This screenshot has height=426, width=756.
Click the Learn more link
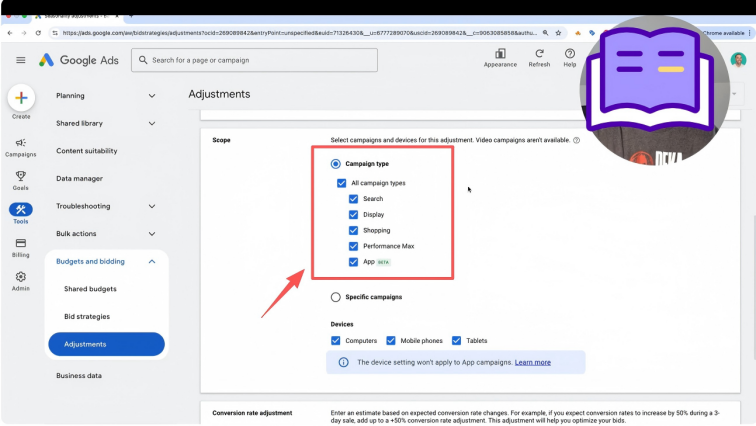tap(533, 362)
